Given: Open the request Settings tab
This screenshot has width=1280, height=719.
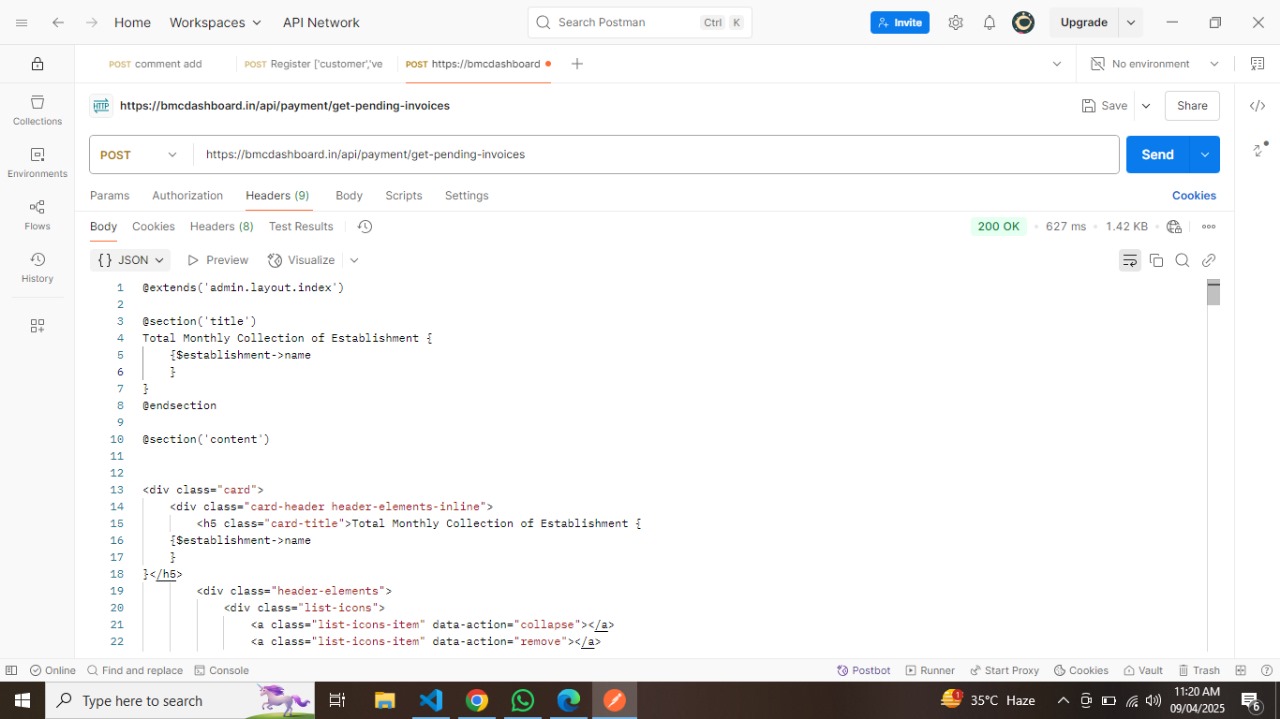Looking at the screenshot, I should coord(467,196).
